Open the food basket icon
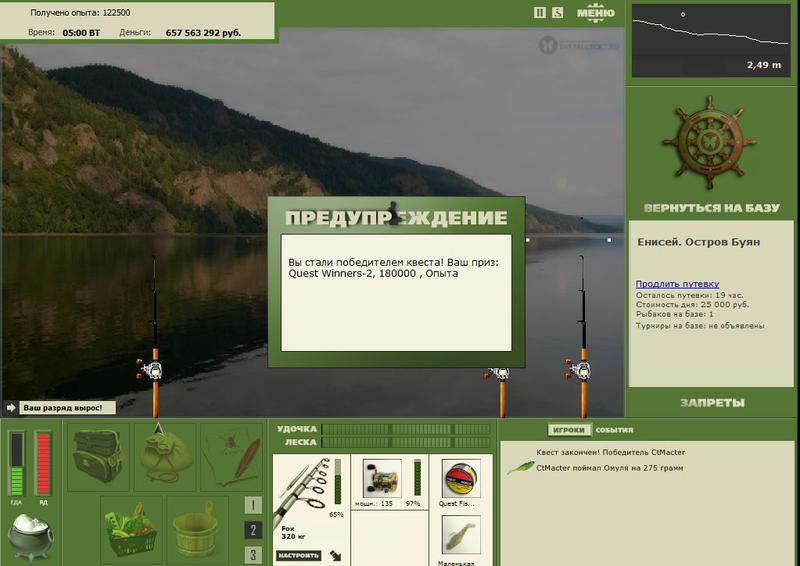 [131, 529]
